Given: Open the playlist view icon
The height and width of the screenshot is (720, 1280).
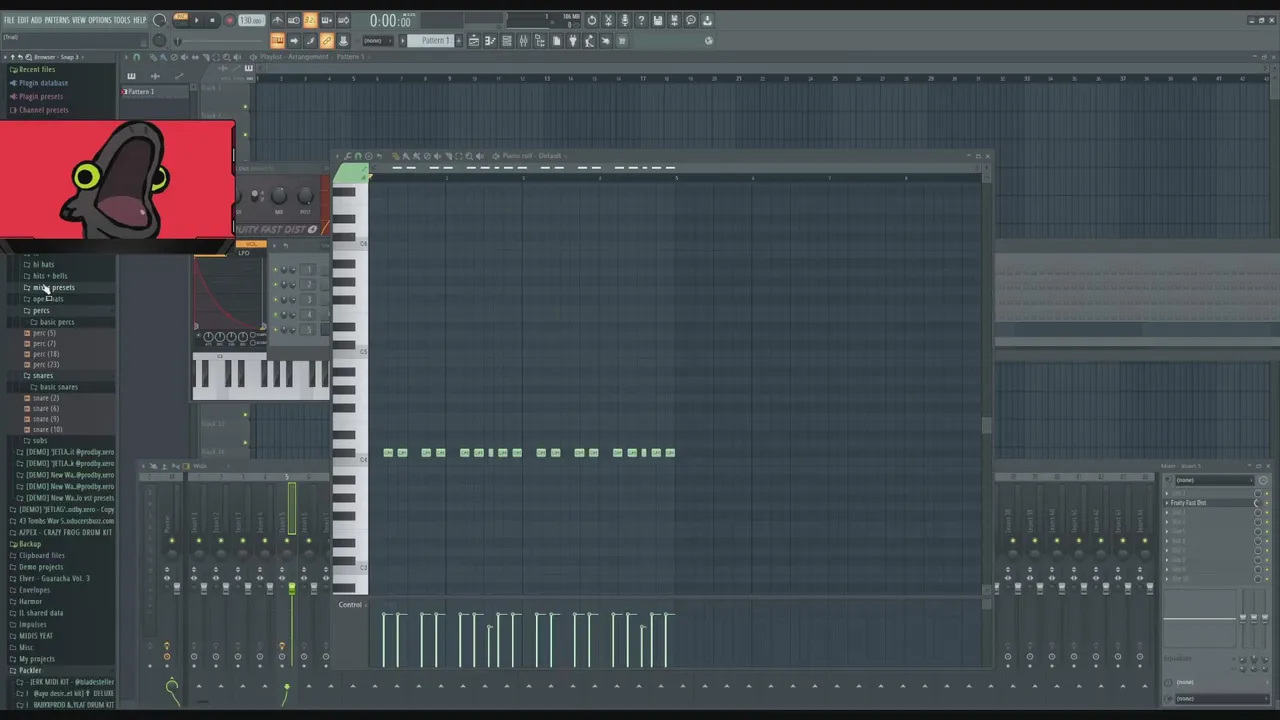Looking at the screenshot, I should [x=474, y=40].
